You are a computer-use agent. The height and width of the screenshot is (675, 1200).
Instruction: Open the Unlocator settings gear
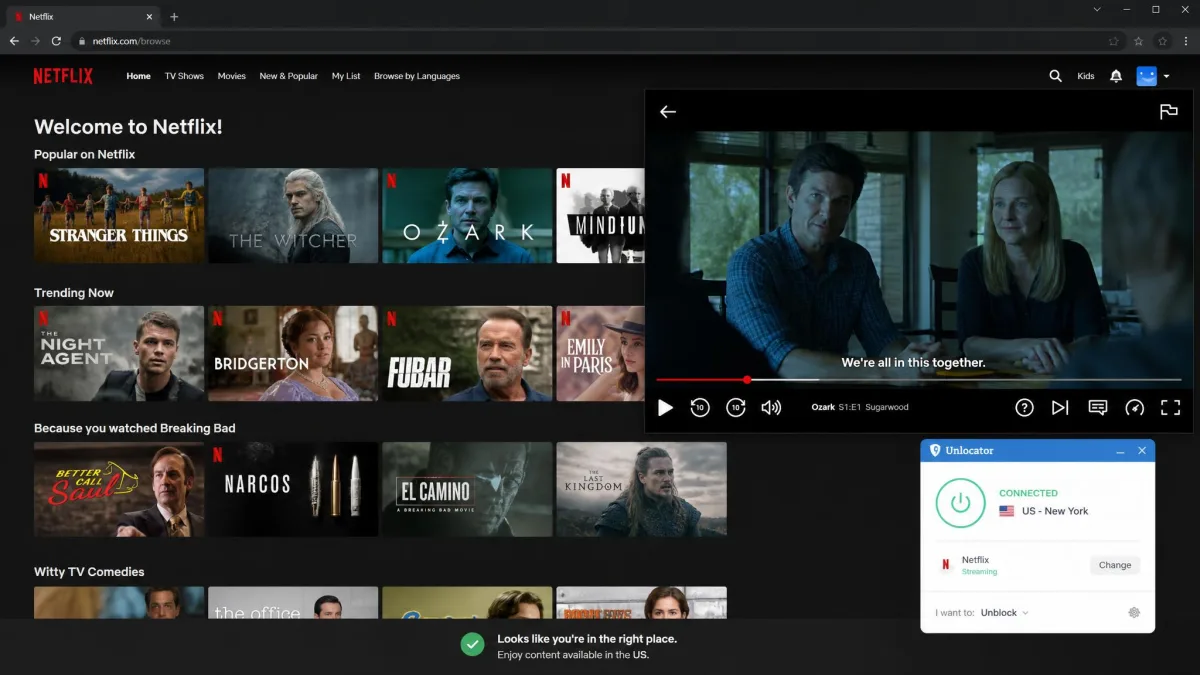pos(1134,613)
